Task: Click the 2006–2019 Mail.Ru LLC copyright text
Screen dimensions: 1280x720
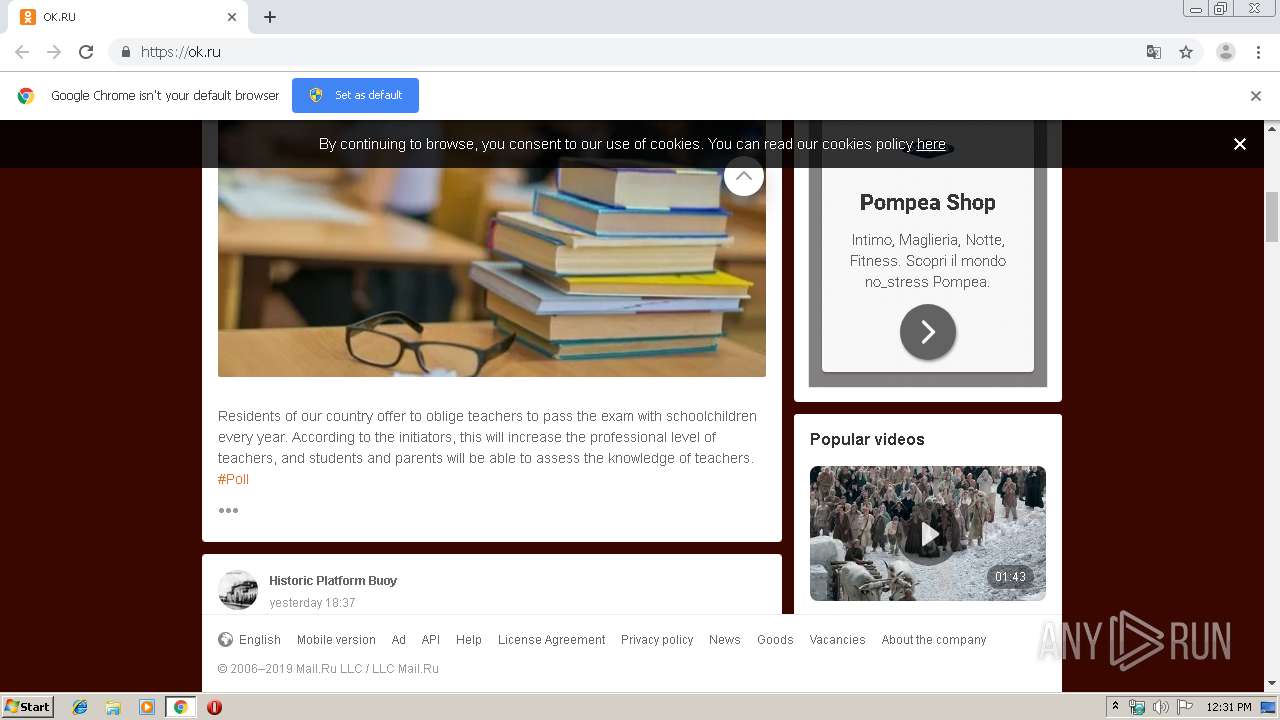Action: tap(328, 669)
